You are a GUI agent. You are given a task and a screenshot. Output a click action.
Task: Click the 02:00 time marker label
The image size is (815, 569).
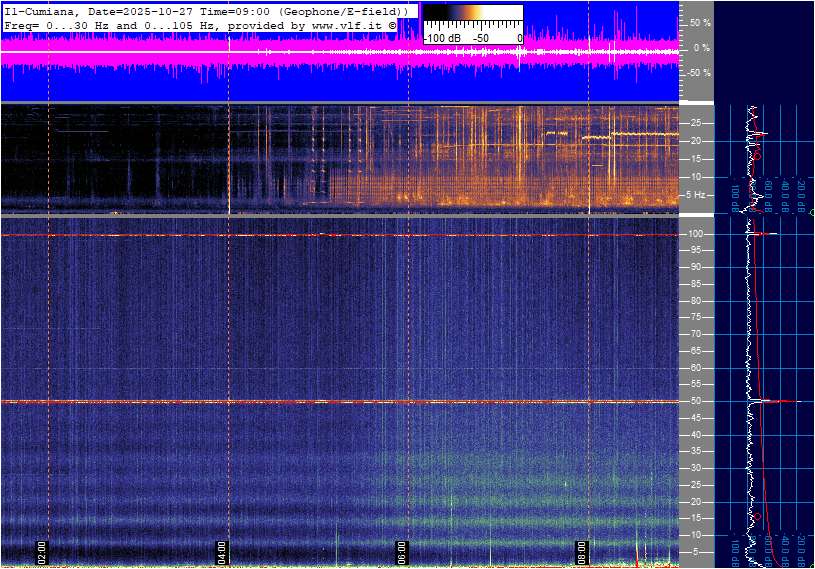tap(42, 550)
